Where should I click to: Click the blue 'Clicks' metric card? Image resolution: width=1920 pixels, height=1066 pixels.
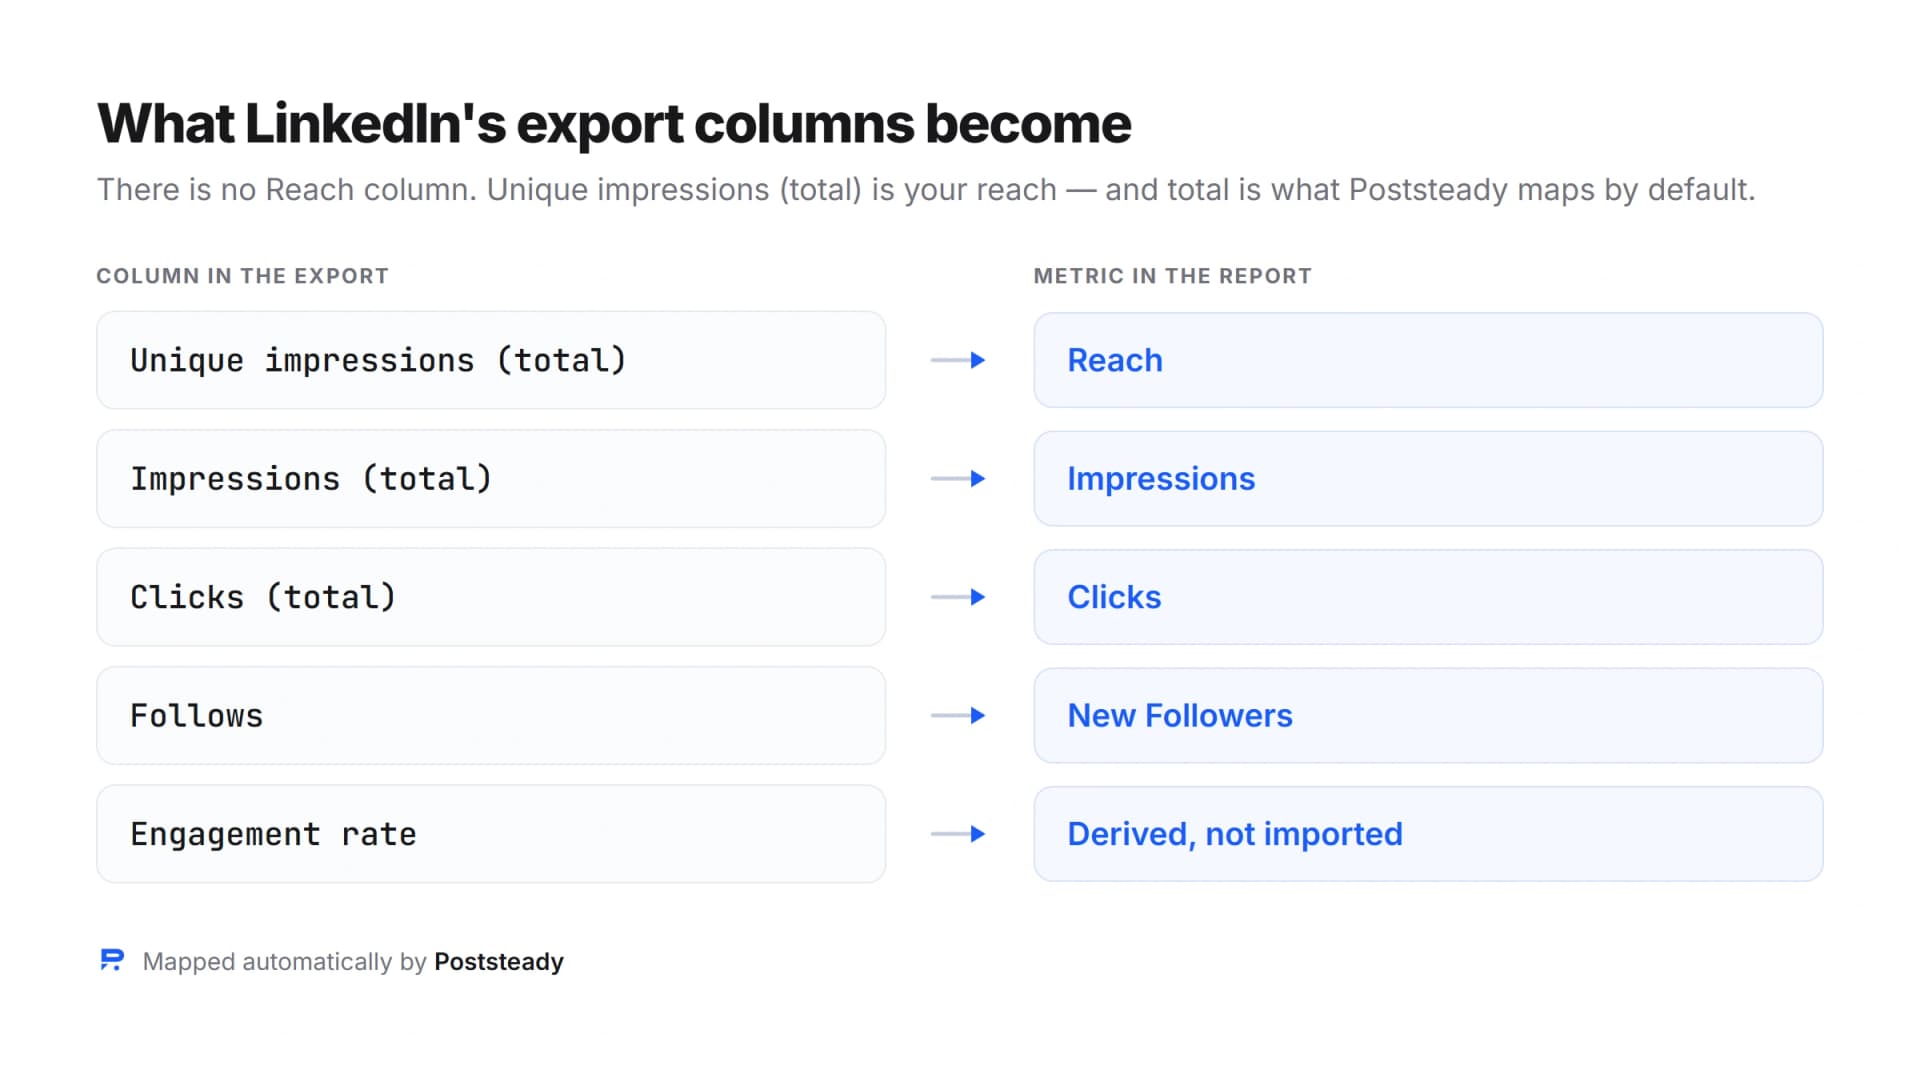point(1428,597)
